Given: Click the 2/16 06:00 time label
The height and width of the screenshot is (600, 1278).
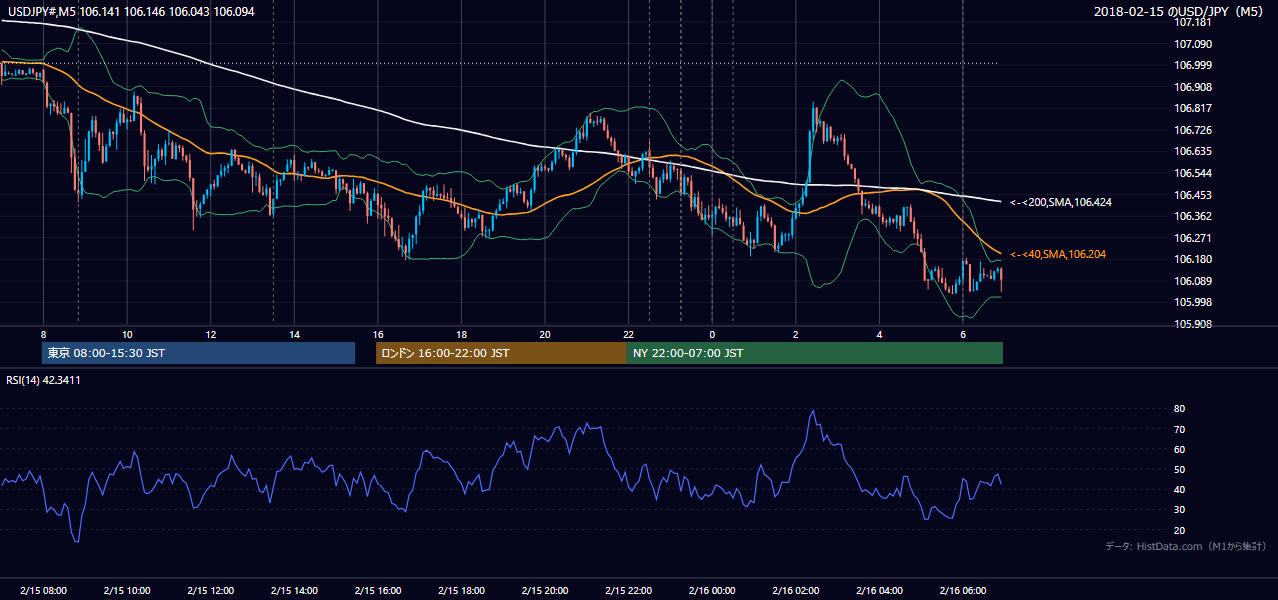Looking at the screenshot, I should pyautogui.click(x=963, y=591).
